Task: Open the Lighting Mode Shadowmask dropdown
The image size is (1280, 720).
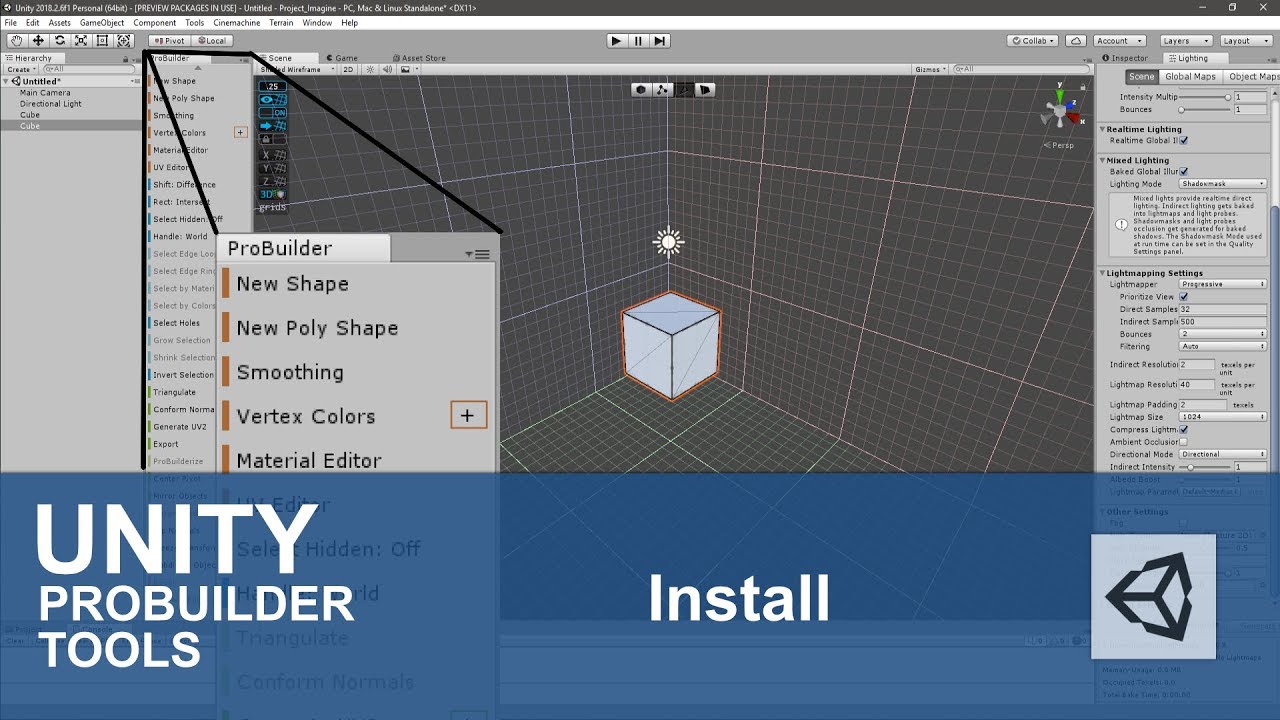Action: (1223, 184)
